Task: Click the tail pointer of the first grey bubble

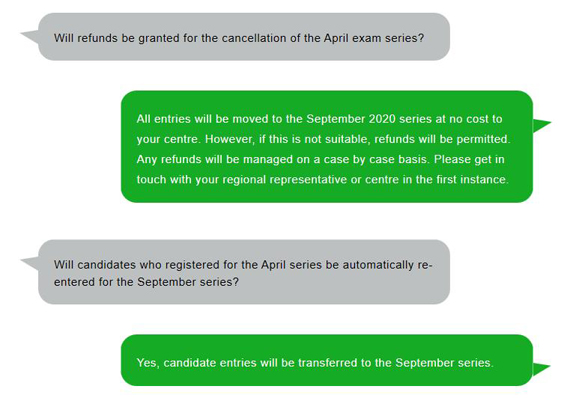Action: pyautogui.click(x=30, y=37)
